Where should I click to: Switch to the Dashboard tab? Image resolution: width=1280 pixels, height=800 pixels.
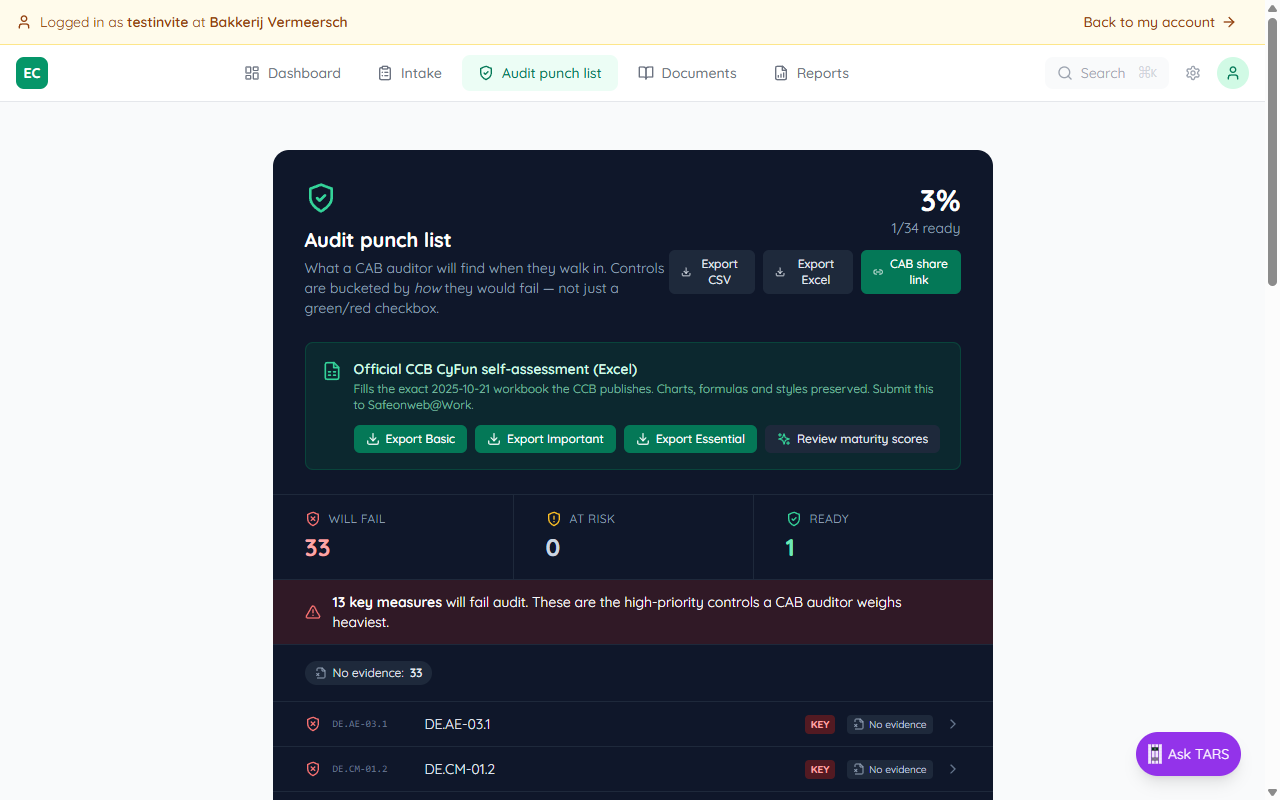click(293, 73)
